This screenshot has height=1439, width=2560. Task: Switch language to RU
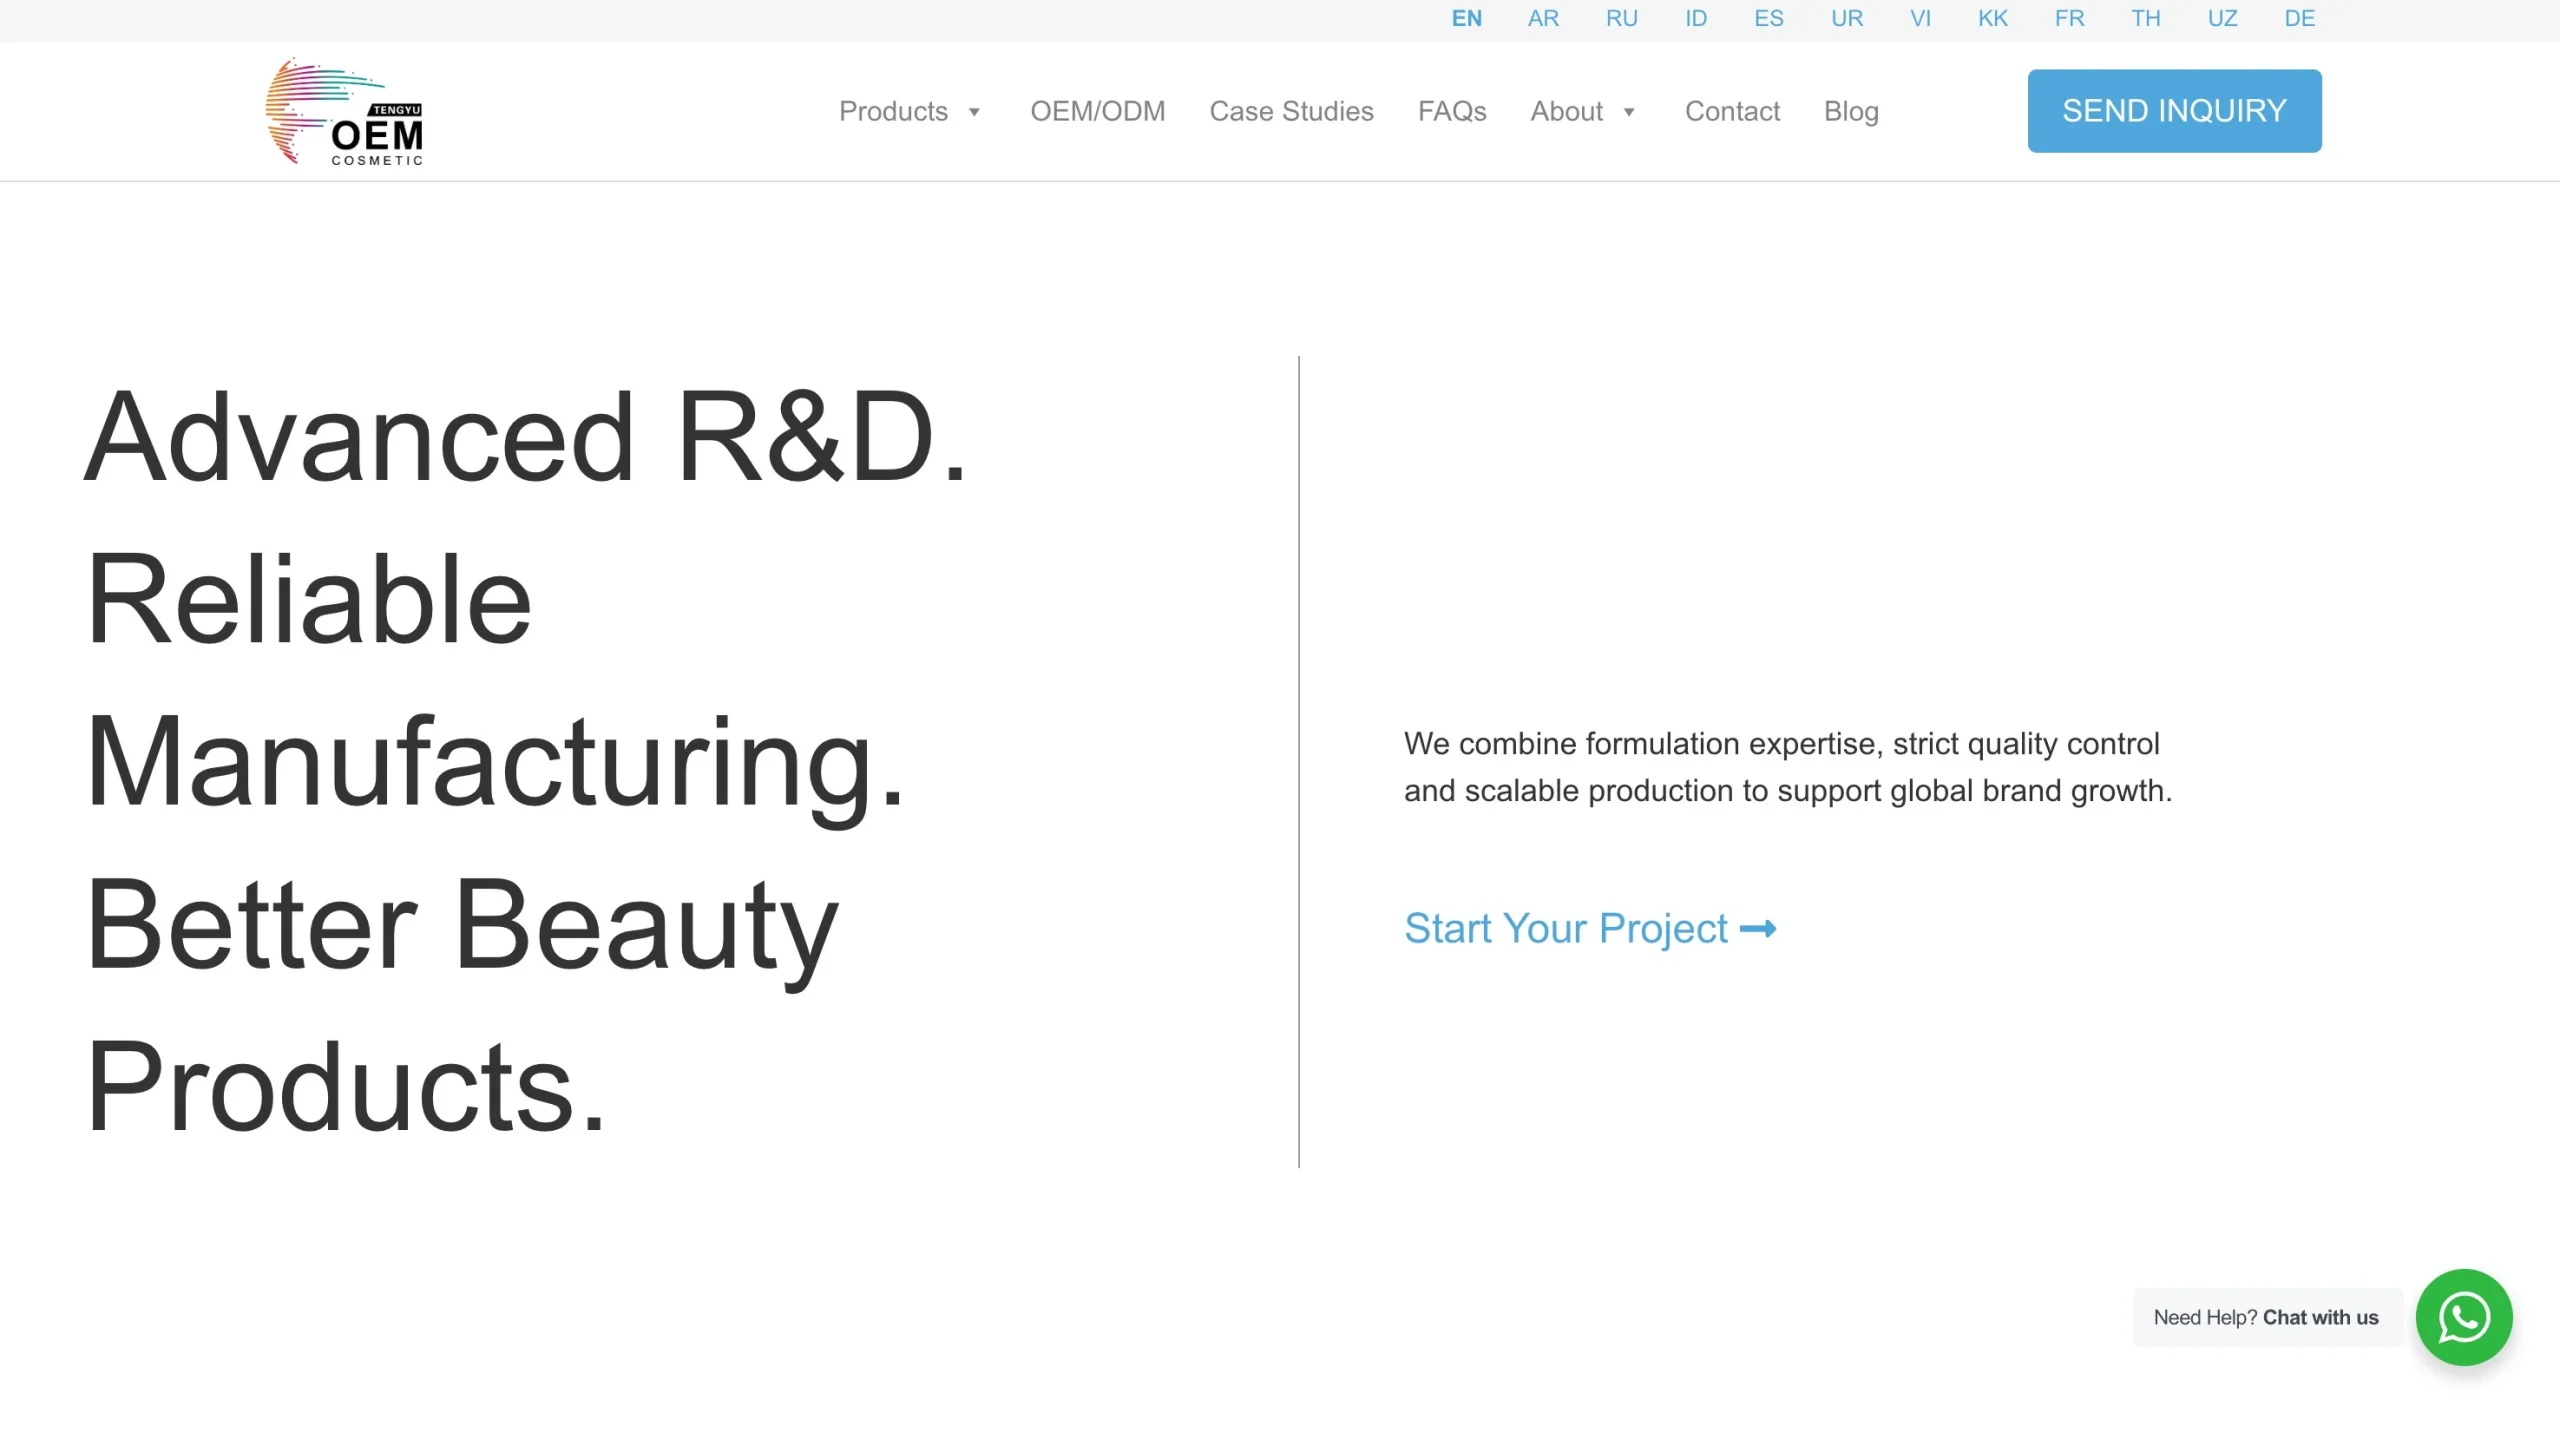pyautogui.click(x=1621, y=18)
